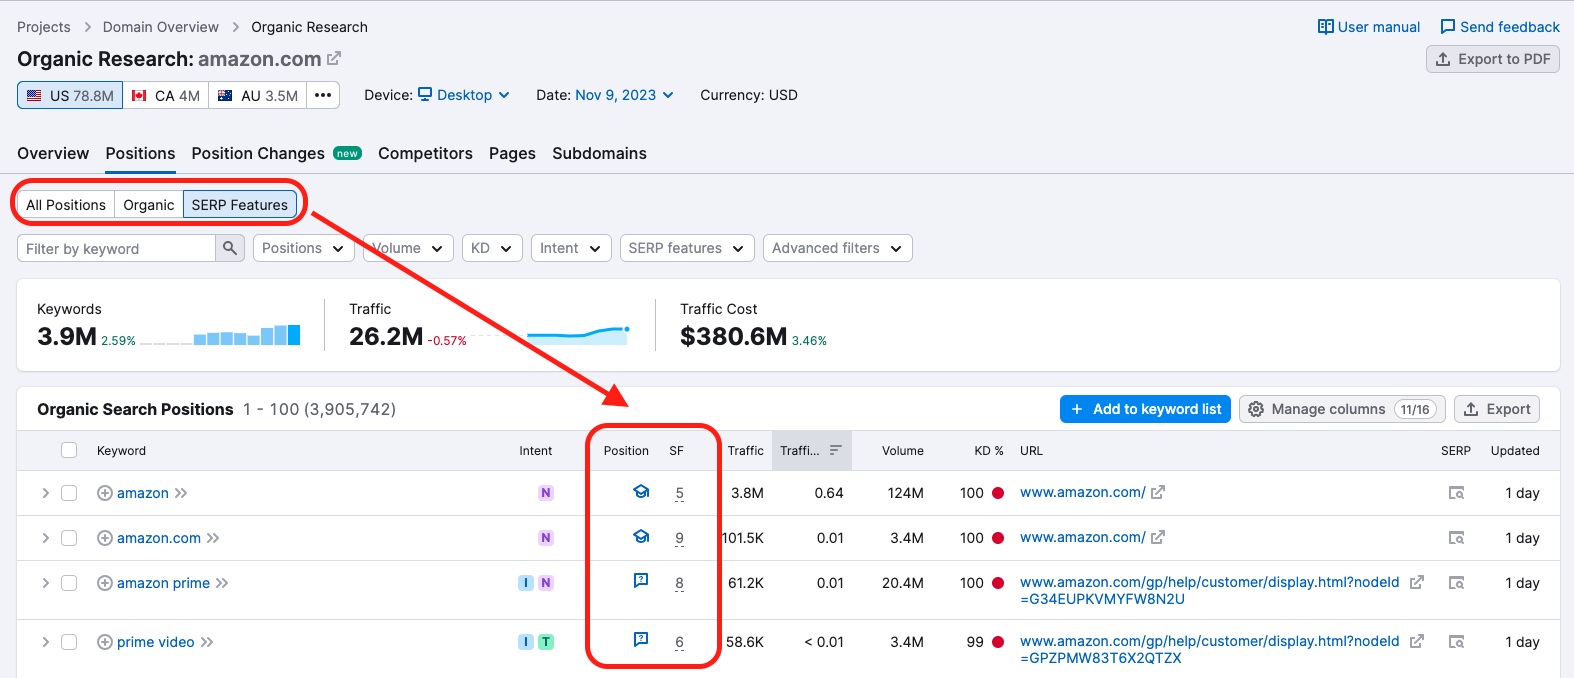Click sort icon in Traffic % column header
Screen dimensions: 1574x678
(x=836, y=450)
